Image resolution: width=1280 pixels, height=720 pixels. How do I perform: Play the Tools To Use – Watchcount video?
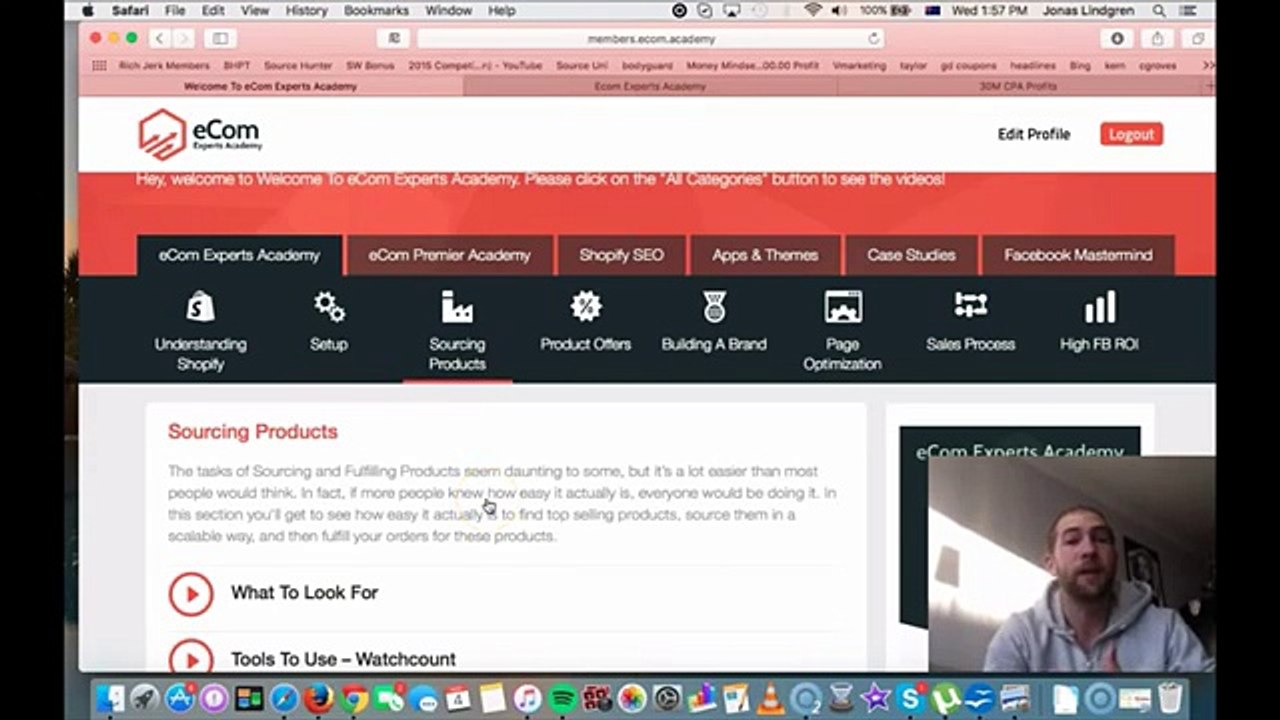coord(190,659)
